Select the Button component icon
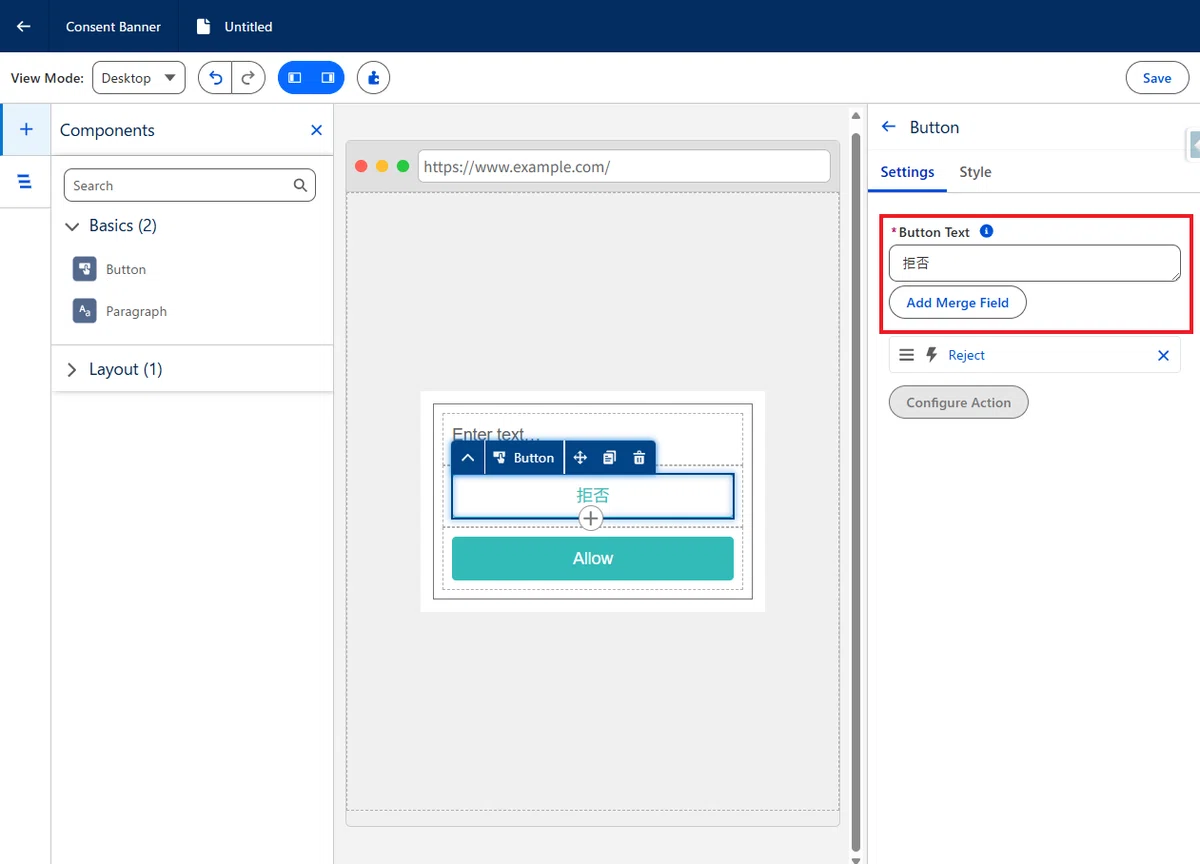The width and height of the screenshot is (1200, 864). pyautogui.click(x=84, y=269)
